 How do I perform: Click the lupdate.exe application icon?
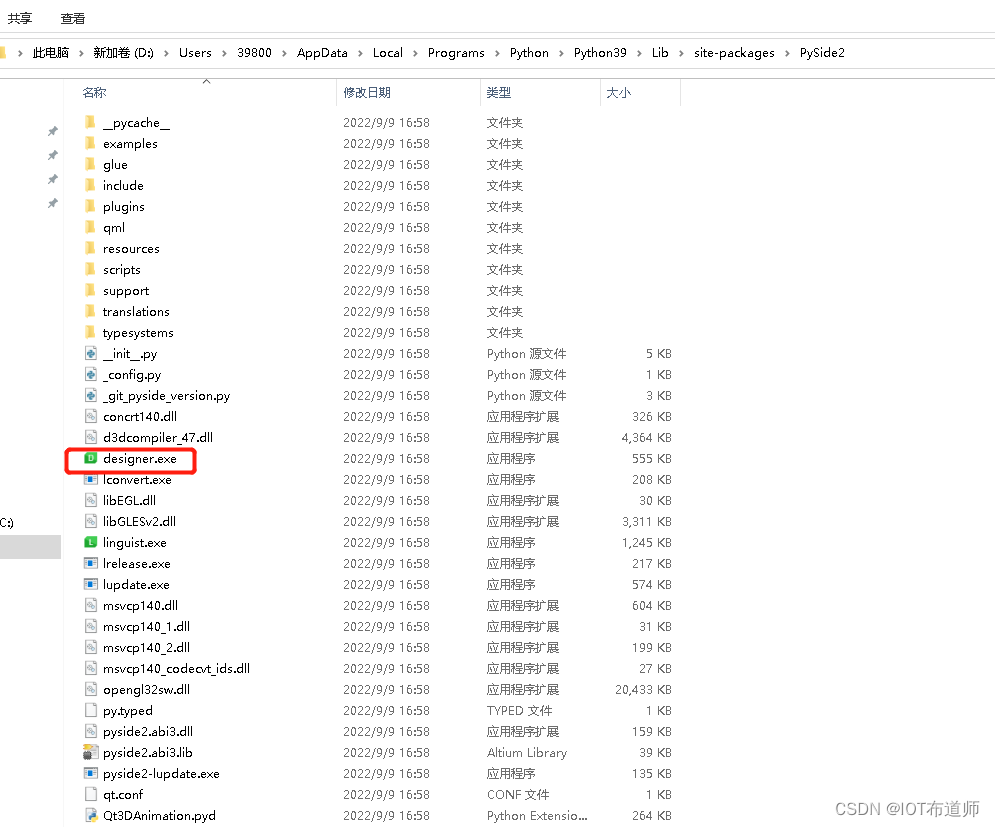(x=91, y=584)
